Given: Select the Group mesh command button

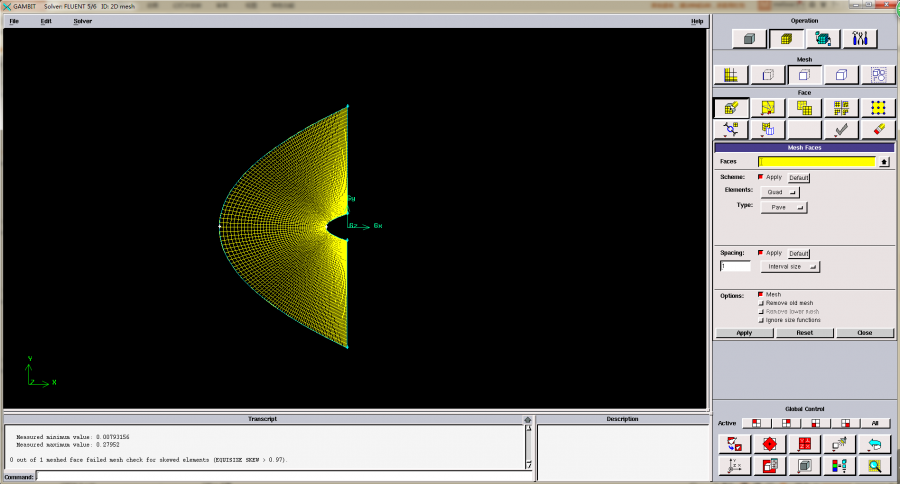Looking at the screenshot, I should coord(878,75).
